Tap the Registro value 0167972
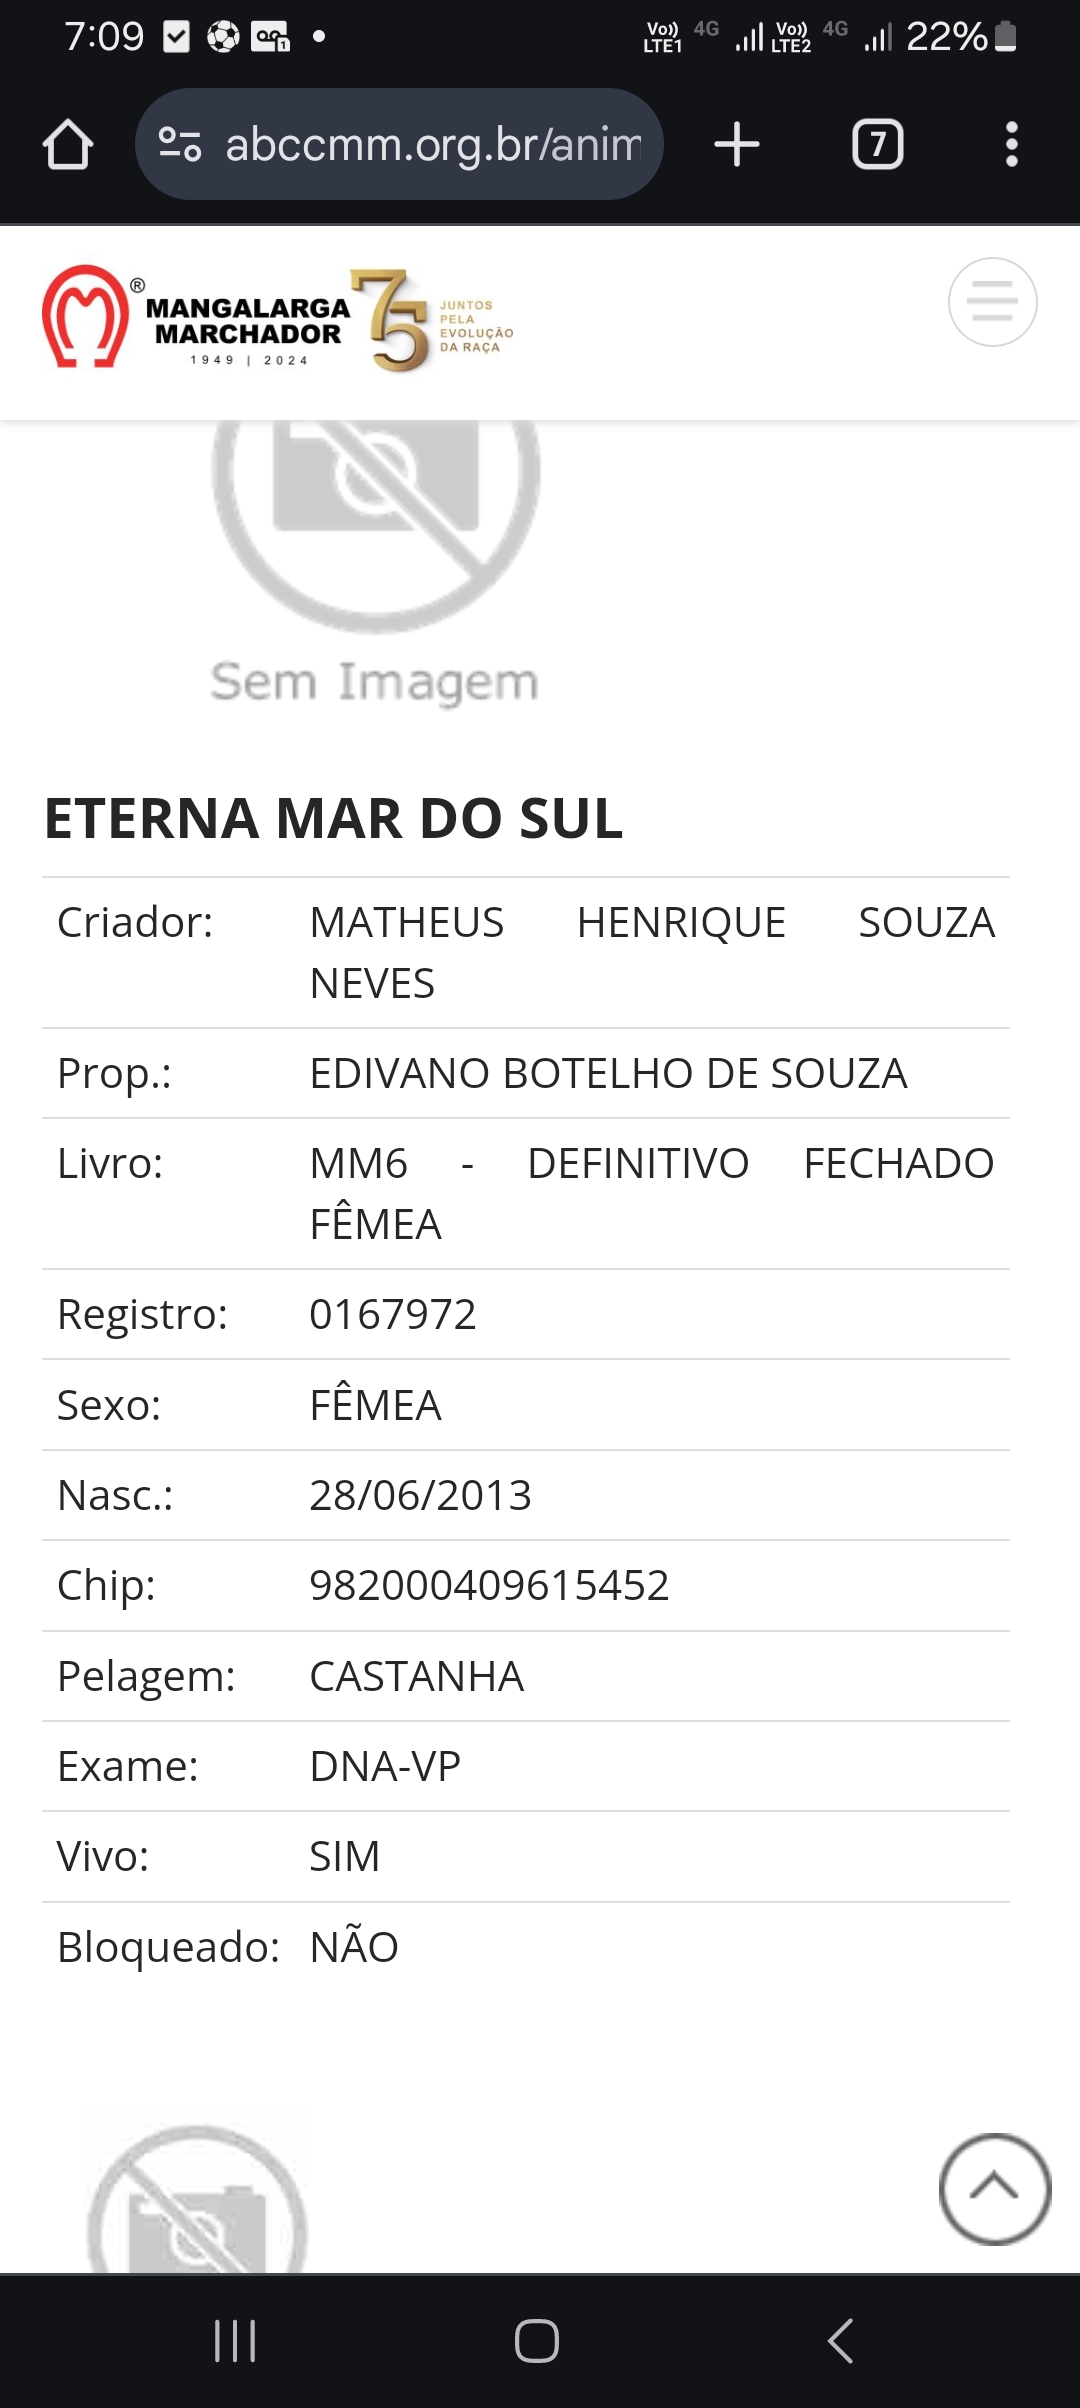Image resolution: width=1080 pixels, height=2408 pixels. (393, 1314)
